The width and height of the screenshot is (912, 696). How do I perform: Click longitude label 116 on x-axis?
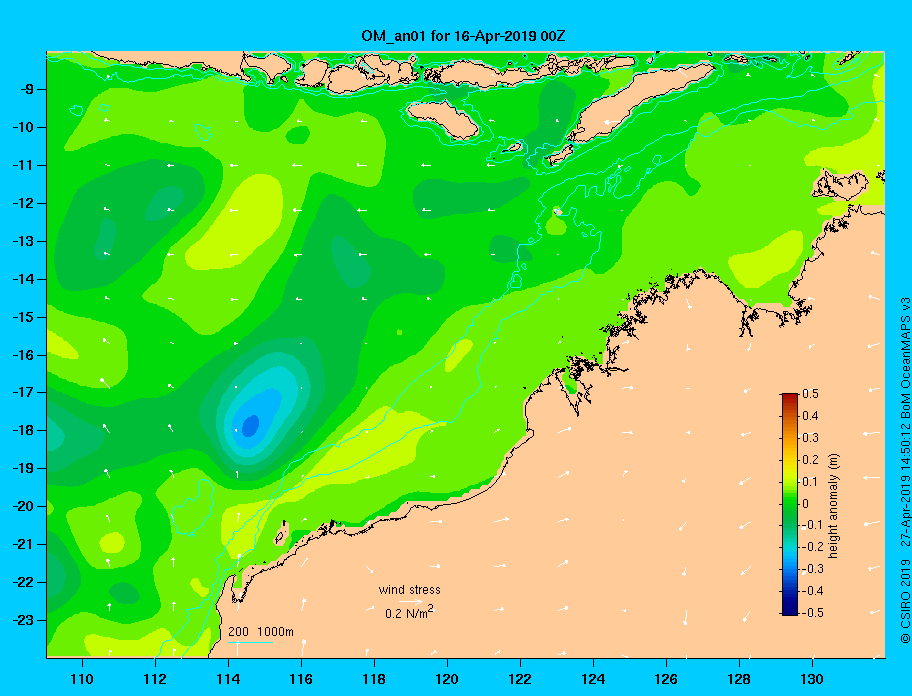pyautogui.click(x=301, y=679)
